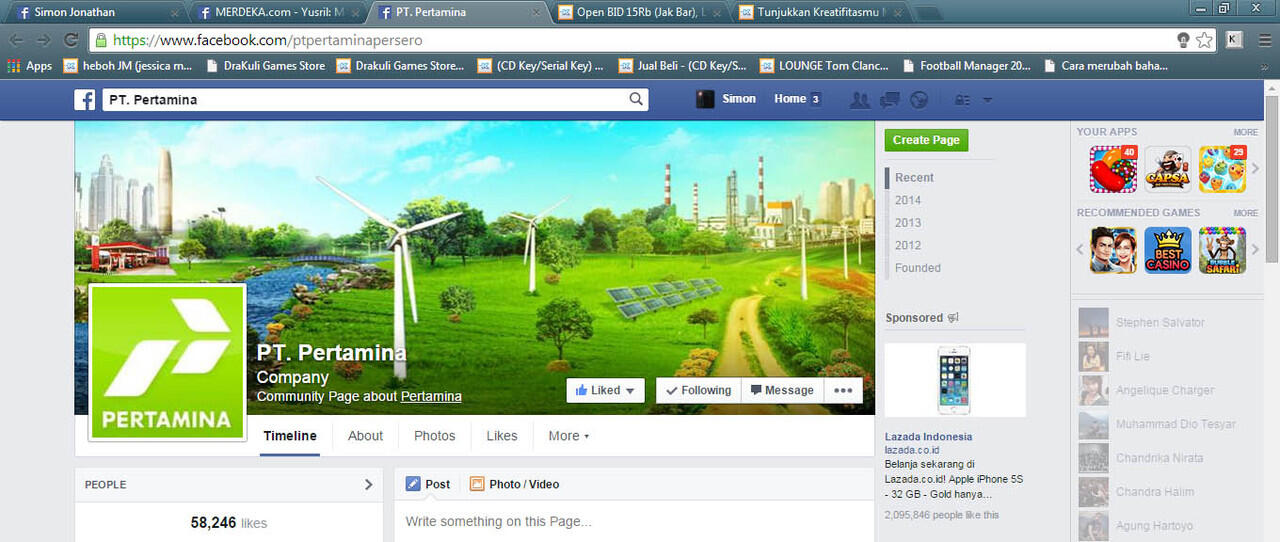
Task: Click the Message button
Action: (x=782, y=390)
